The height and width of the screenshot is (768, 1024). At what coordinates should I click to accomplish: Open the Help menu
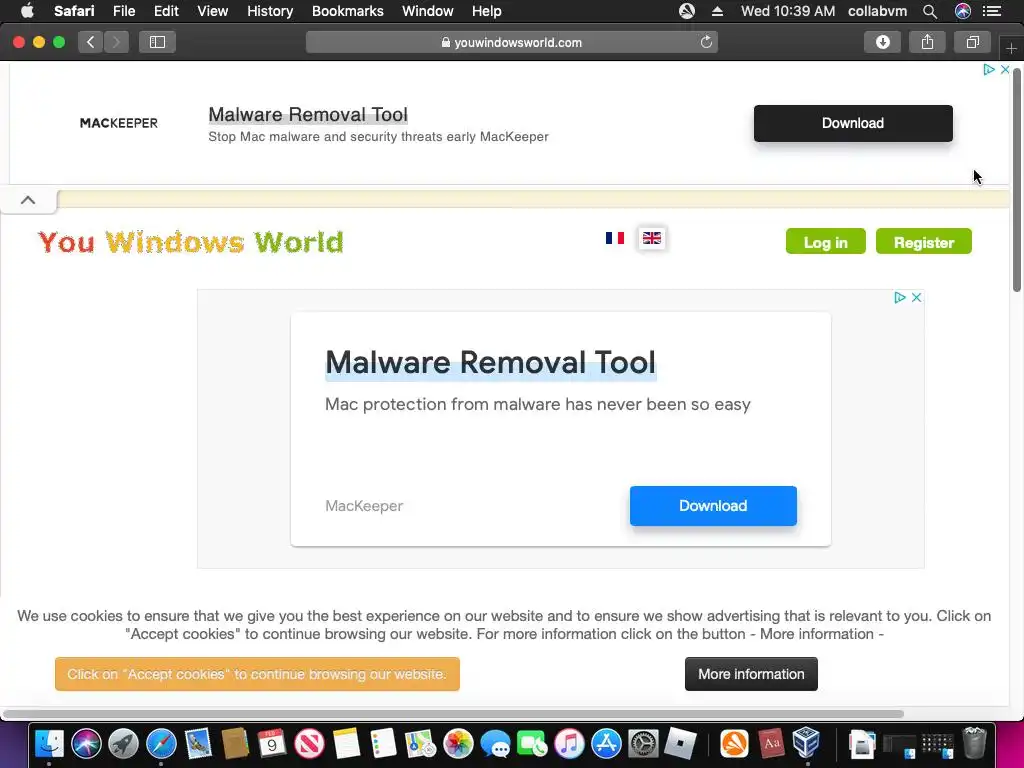pos(487,11)
